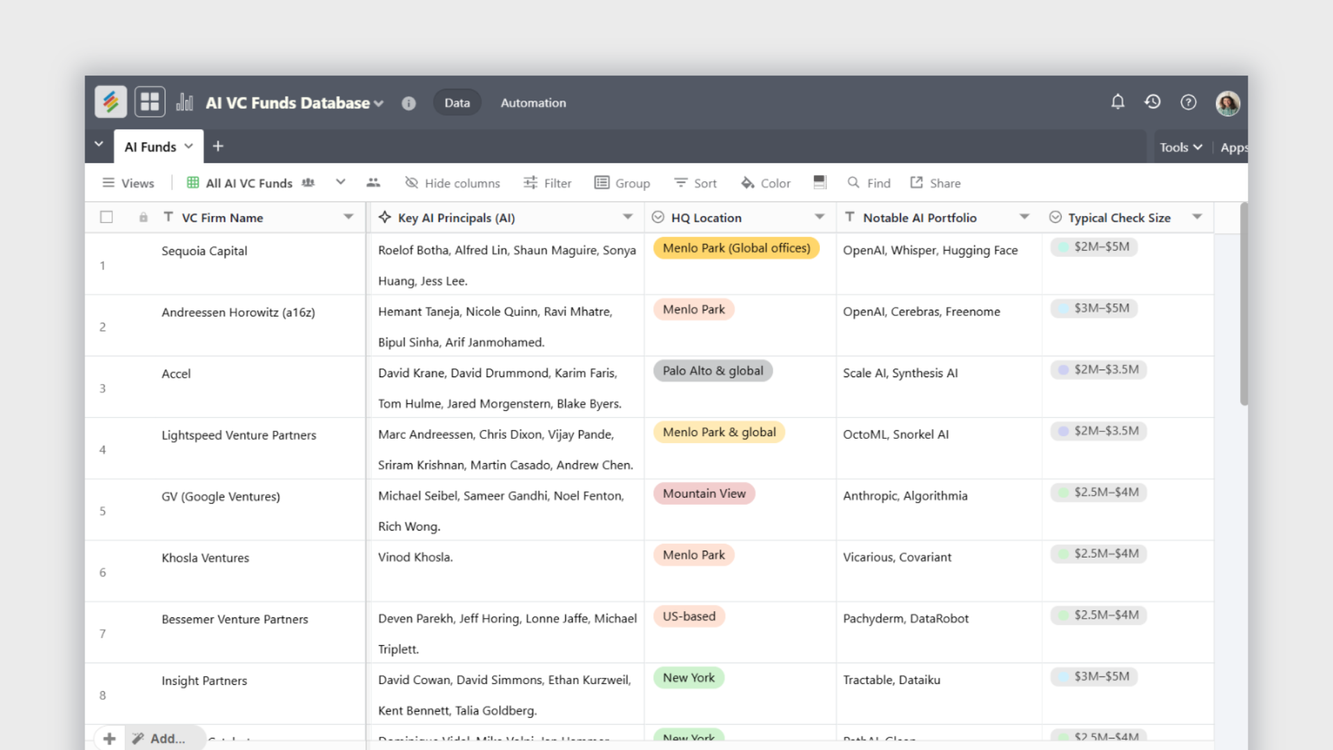Image resolution: width=1333 pixels, height=750 pixels.
Task: Check the select-all checkbox in the header row
Action: click(x=106, y=216)
